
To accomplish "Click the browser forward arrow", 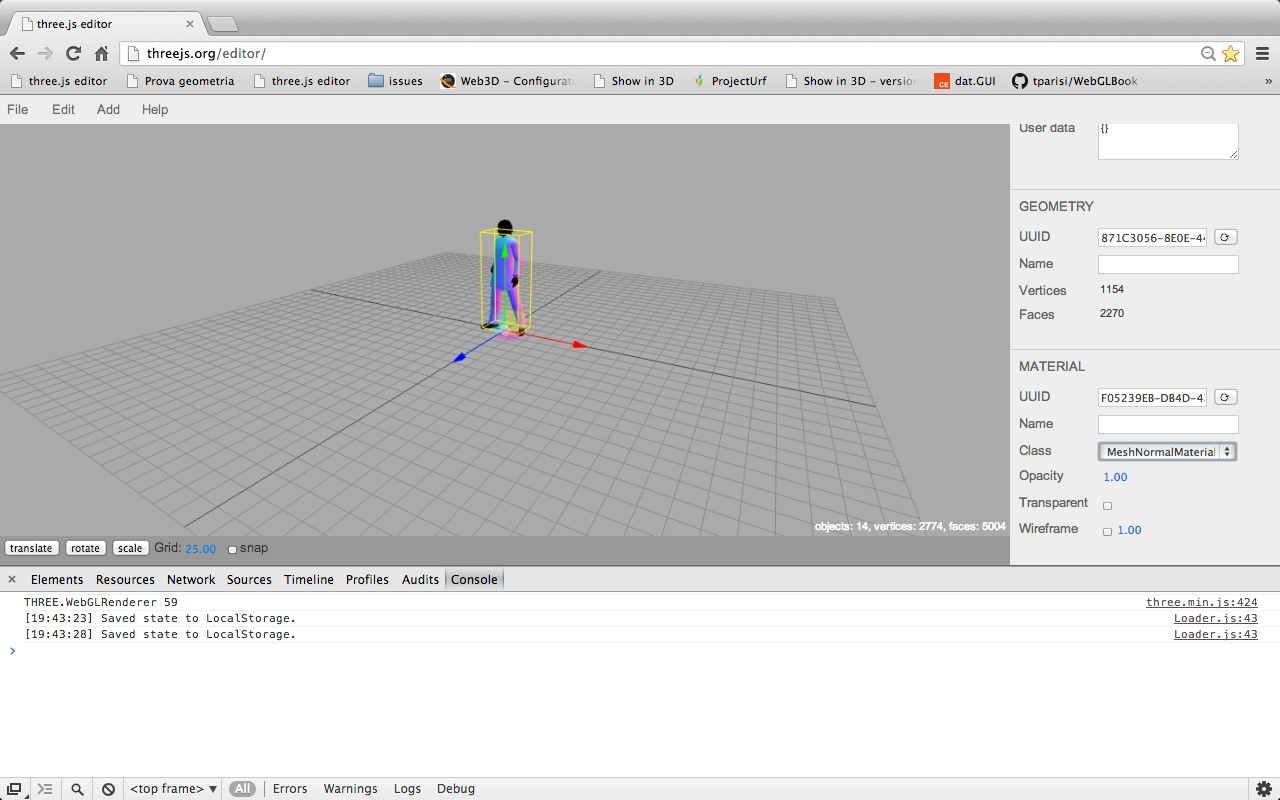I will tap(45, 53).
